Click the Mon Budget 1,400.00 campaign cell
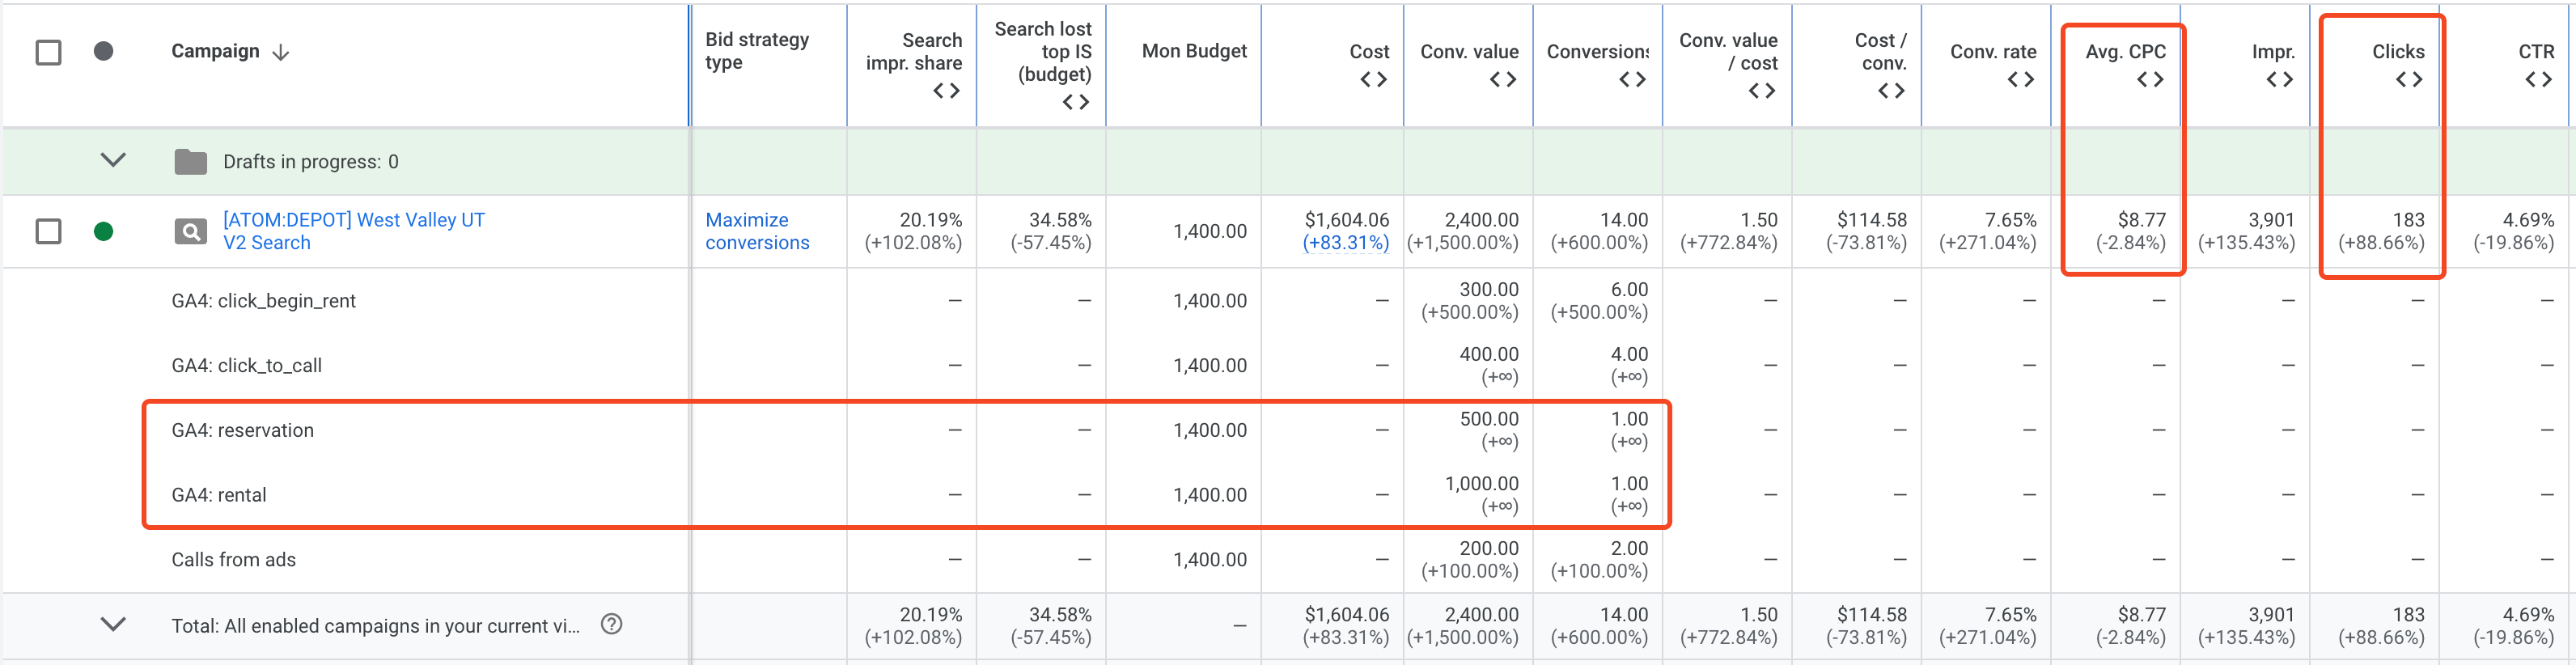2576x665 pixels. (x=1209, y=232)
